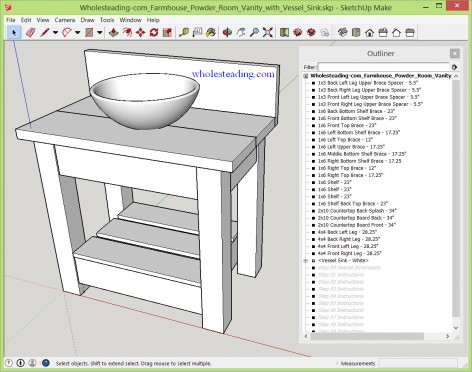This screenshot has height=372, width=472.
Task: Open the Outliner details arrow button
Action: [x=454, y=67]
